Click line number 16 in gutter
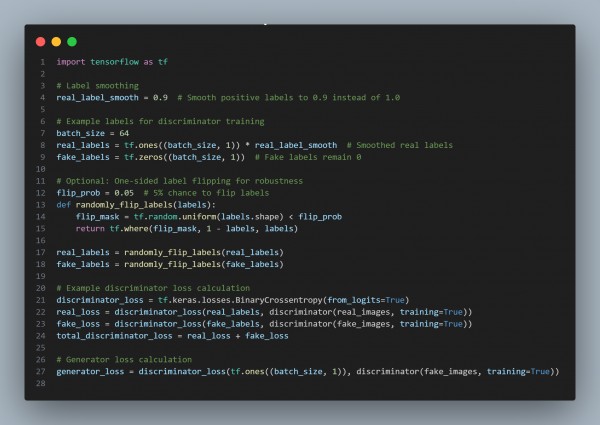The height and width of the screenshot is (425, 600). coord(41,241)
